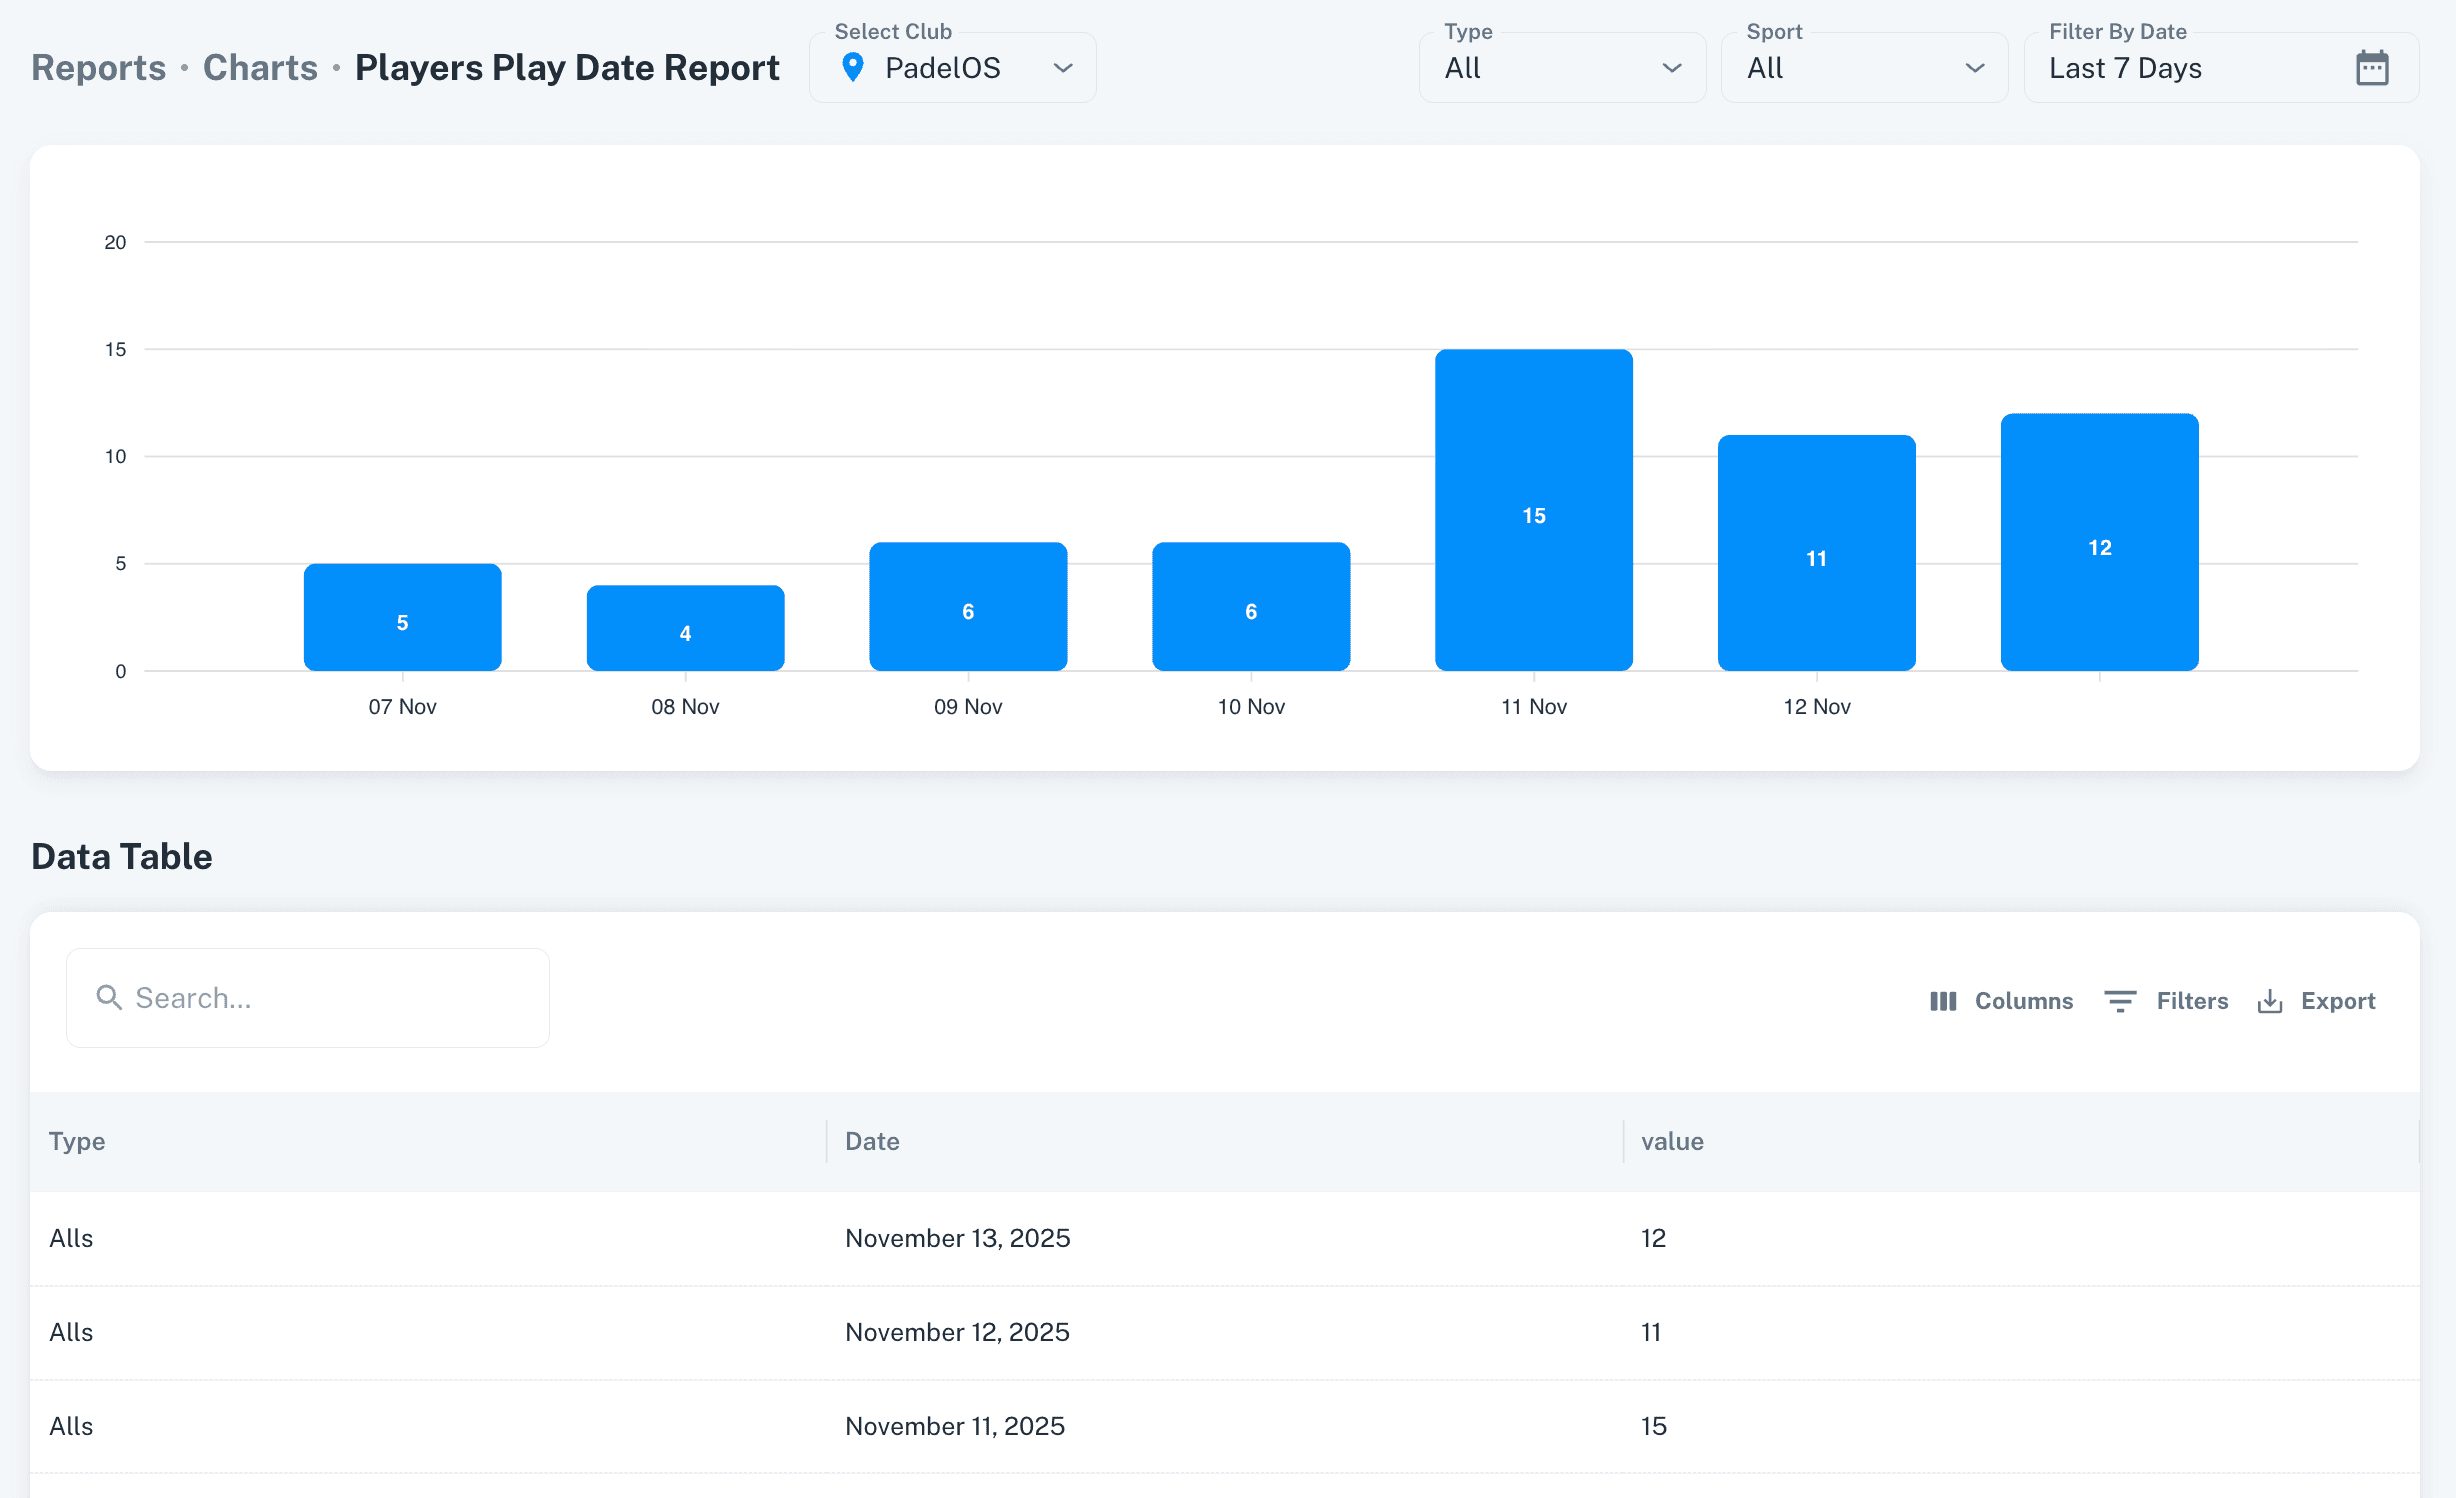Click the Columns grid icon
This screenshot has height=1498, width=2456.
coord(1942,1001)
